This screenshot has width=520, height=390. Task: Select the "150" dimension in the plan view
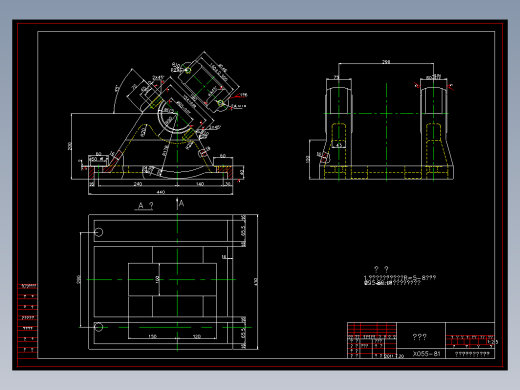152,336
